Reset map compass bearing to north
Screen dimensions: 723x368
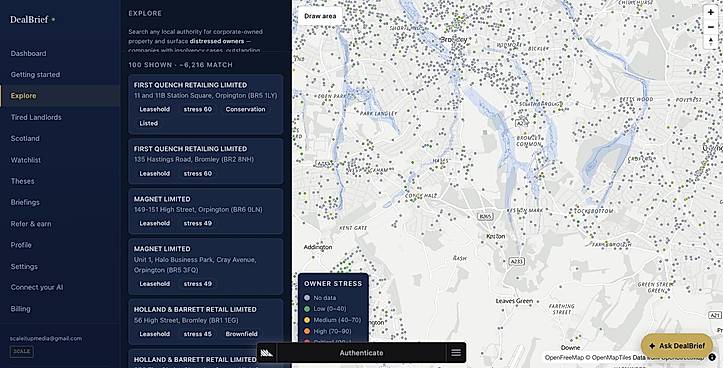pos(711,42)
